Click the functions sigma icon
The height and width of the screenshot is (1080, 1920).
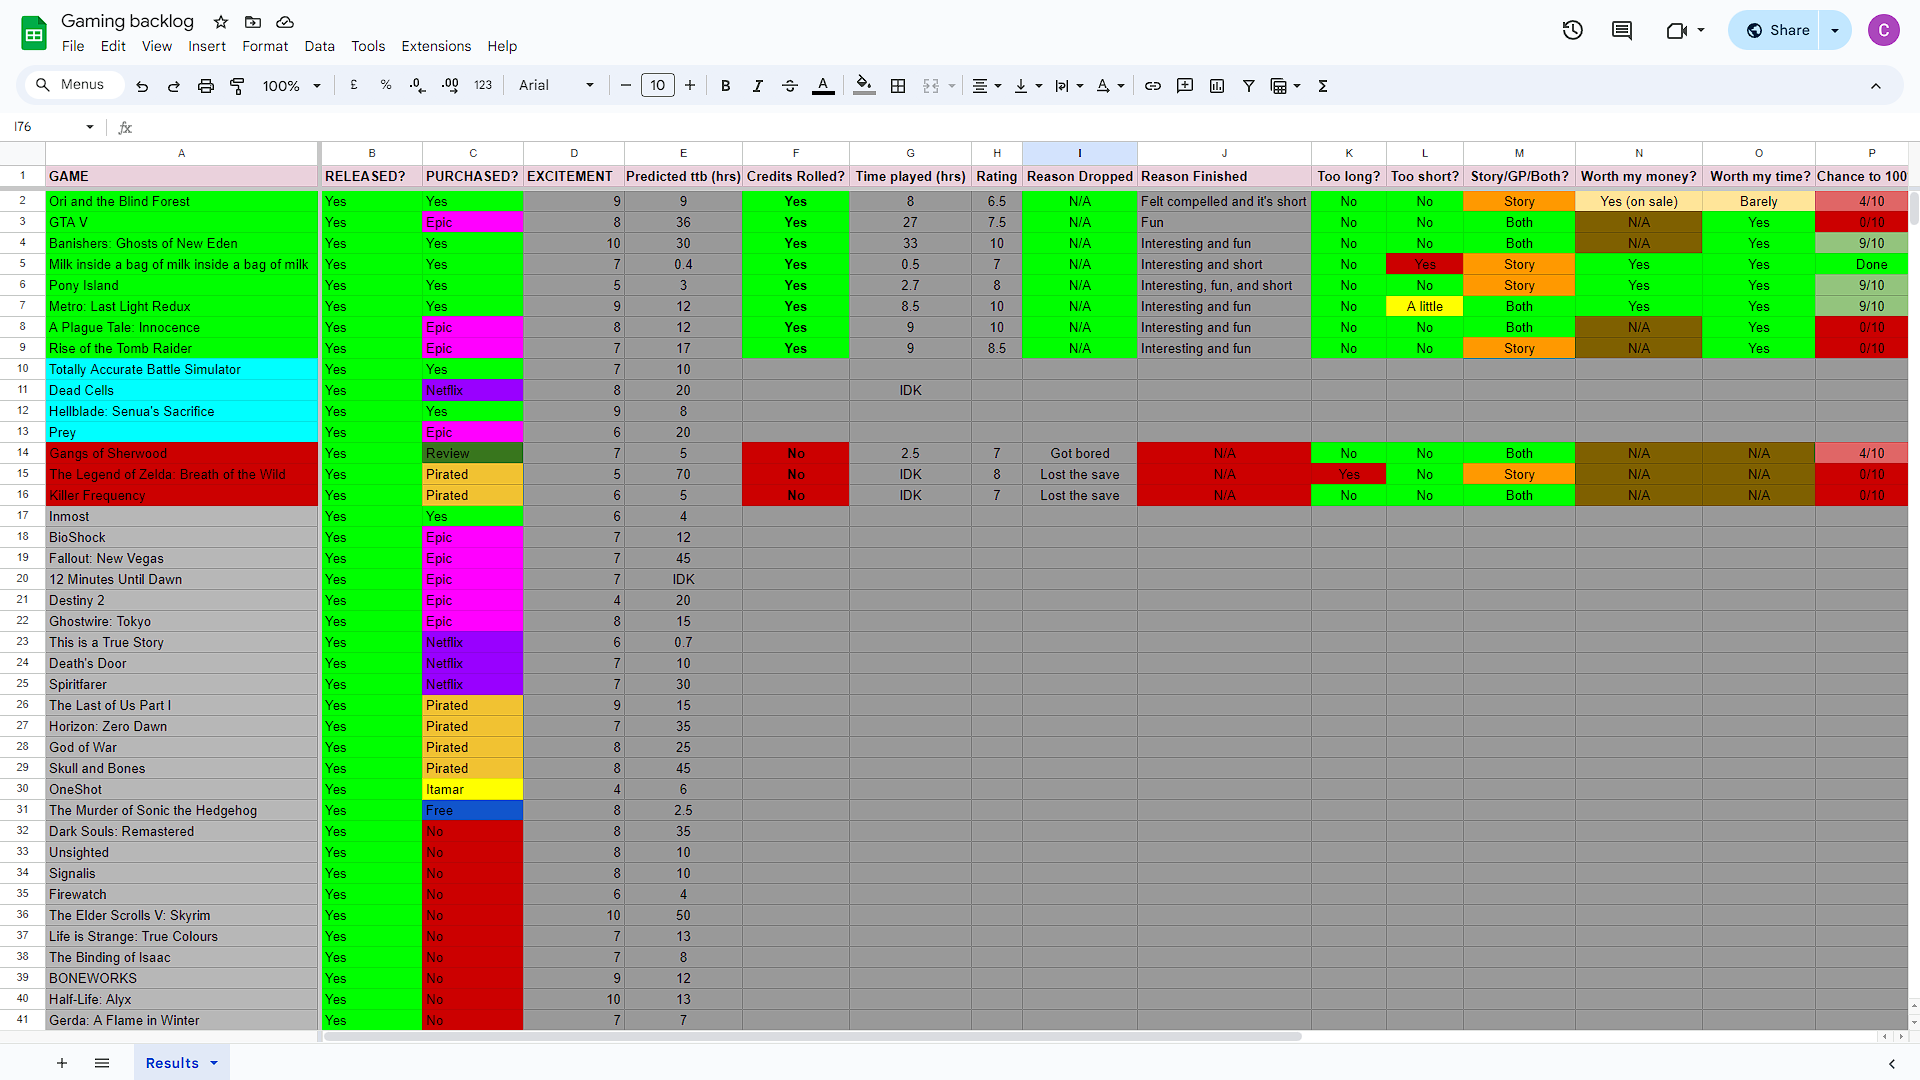point(1323,86)
